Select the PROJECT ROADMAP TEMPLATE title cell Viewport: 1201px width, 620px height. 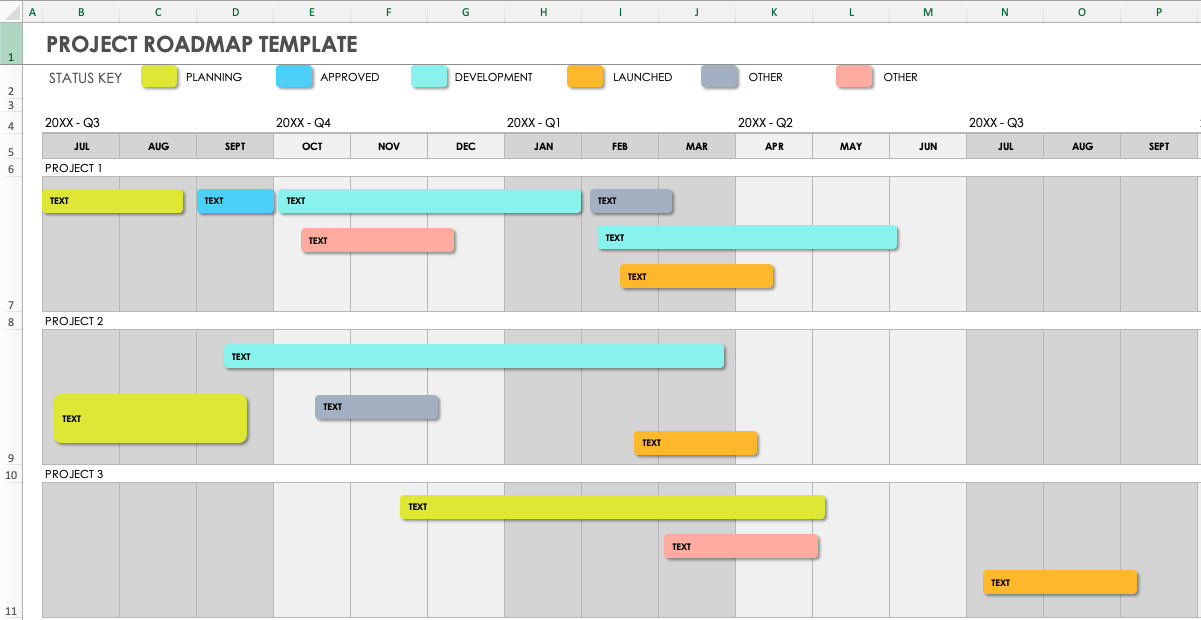coord(200,44)
